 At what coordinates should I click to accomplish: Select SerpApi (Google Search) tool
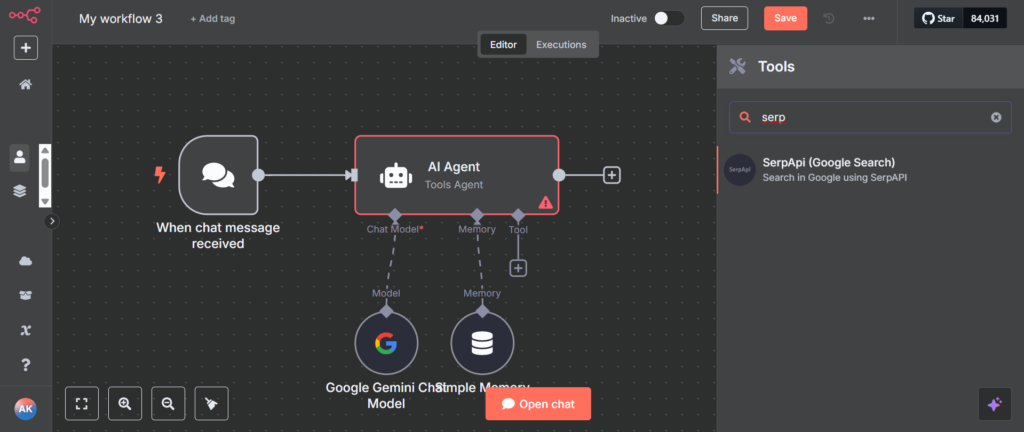coord(870,170)
